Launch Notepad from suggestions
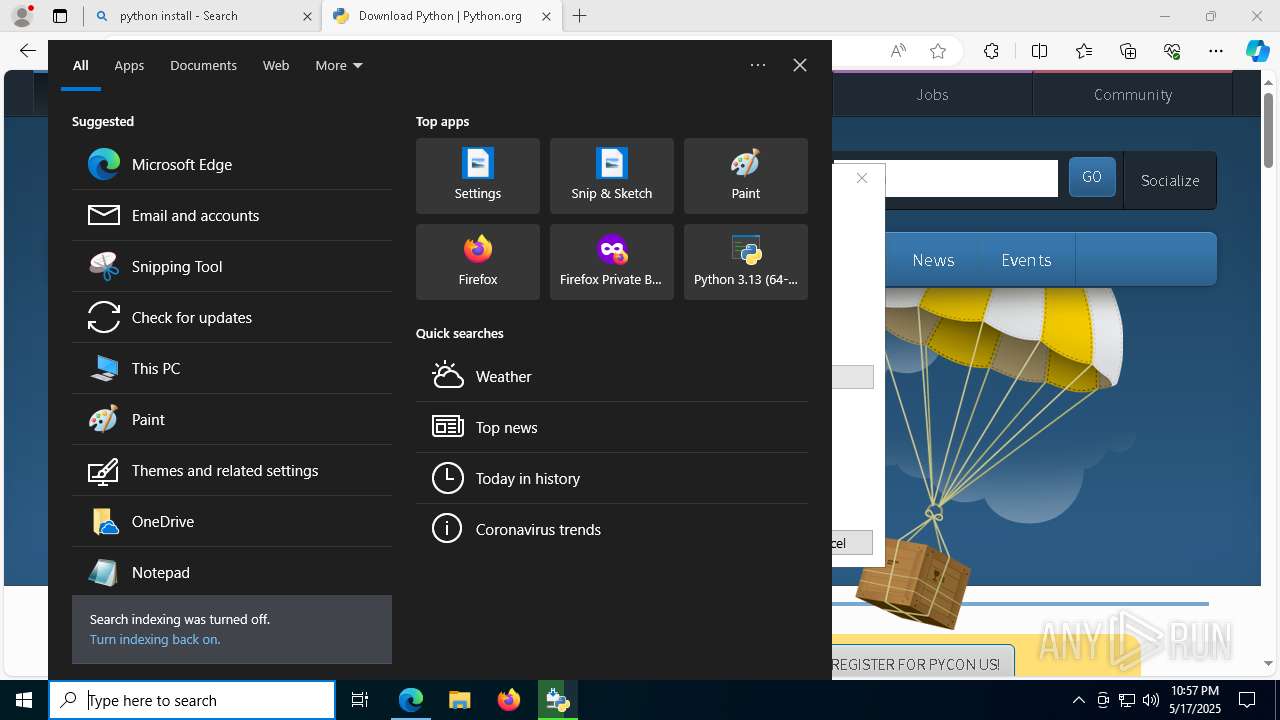Image resolution: width=1280 pixels, height=720 pixels. pos(232,572)
